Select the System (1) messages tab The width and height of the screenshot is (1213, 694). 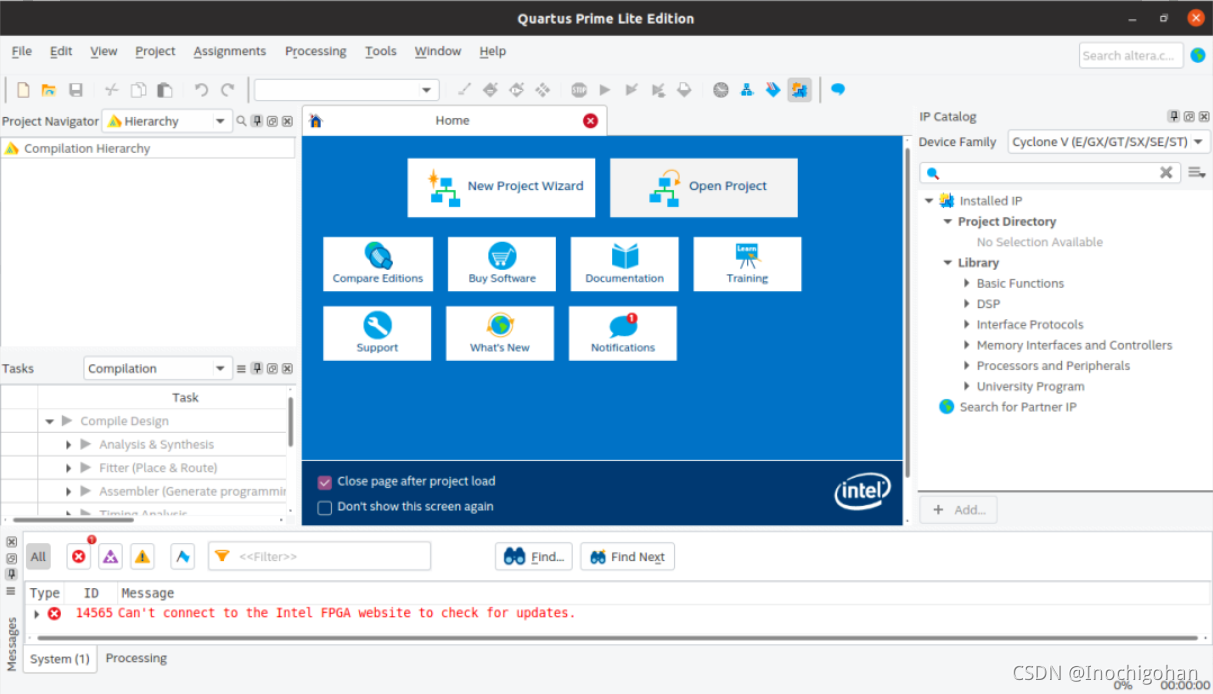point(60,659)
